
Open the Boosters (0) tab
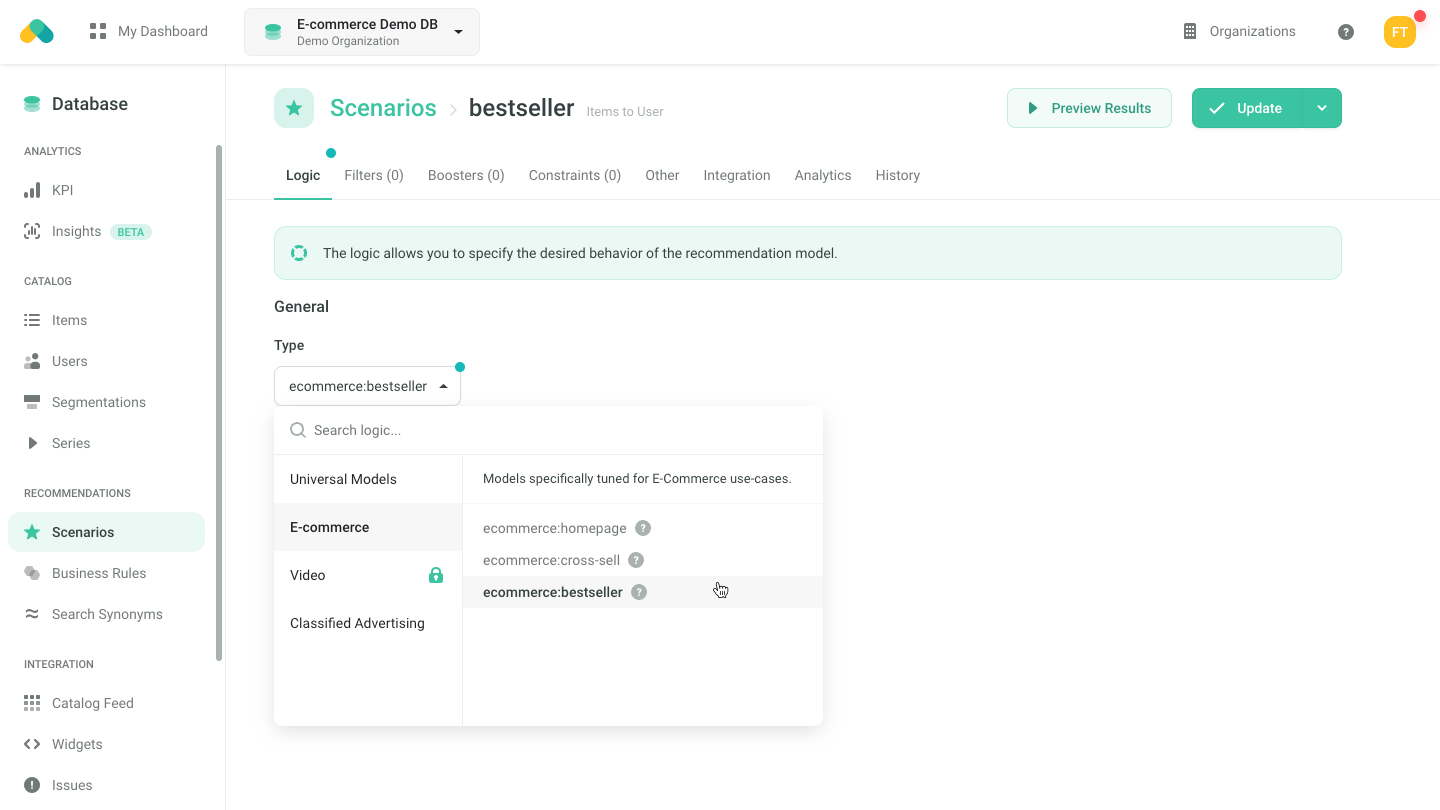click(466, 175)
